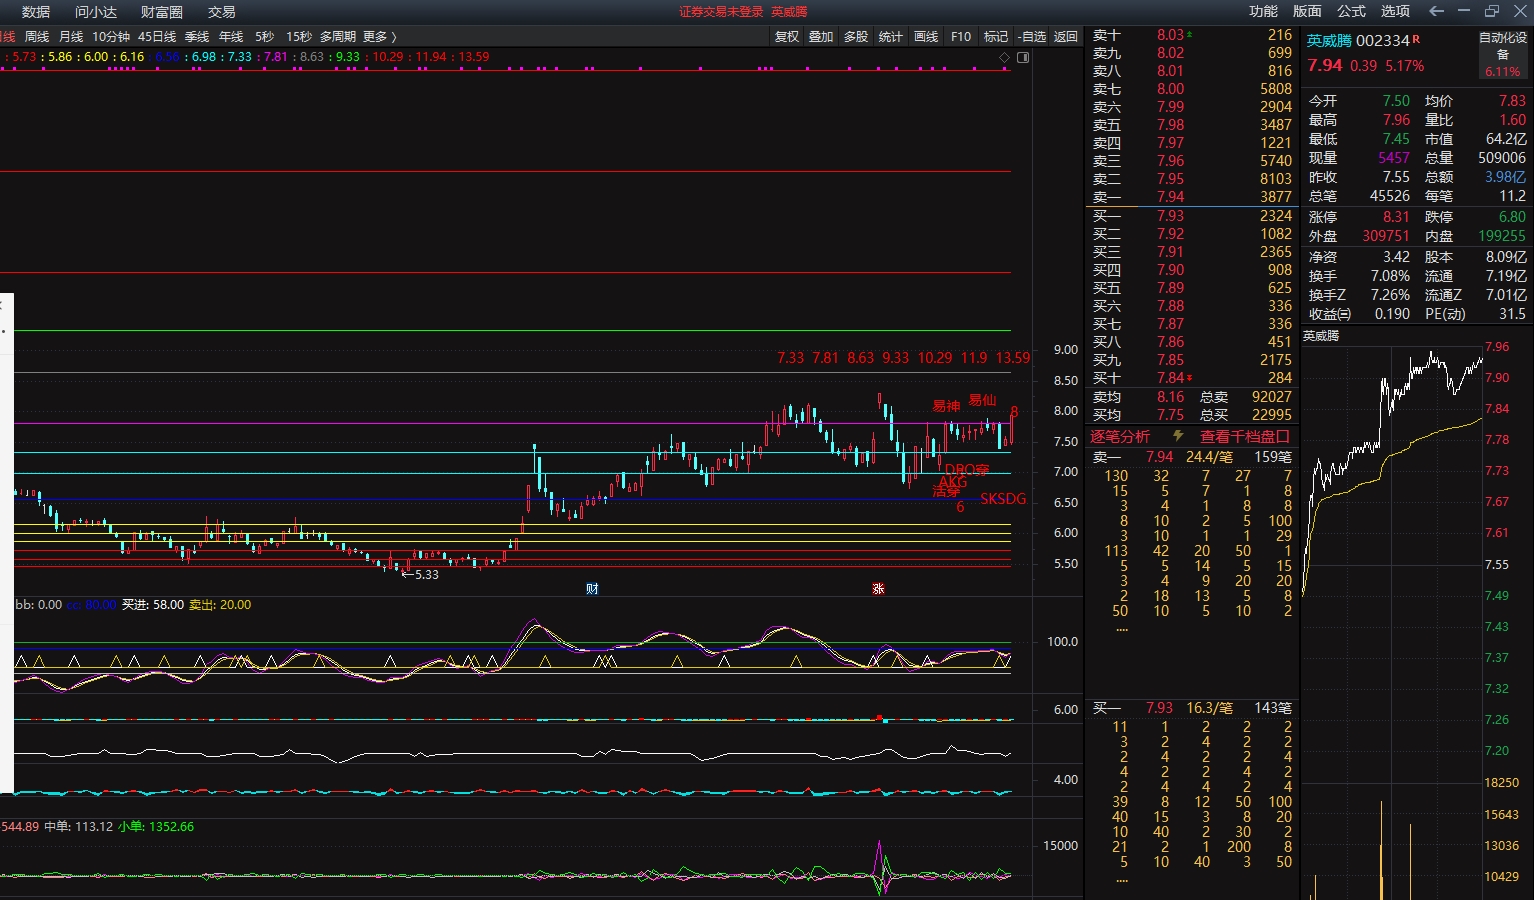Click the 查看千档盘口 link
Viewport: 1534px width, 900px height.
1244,436
